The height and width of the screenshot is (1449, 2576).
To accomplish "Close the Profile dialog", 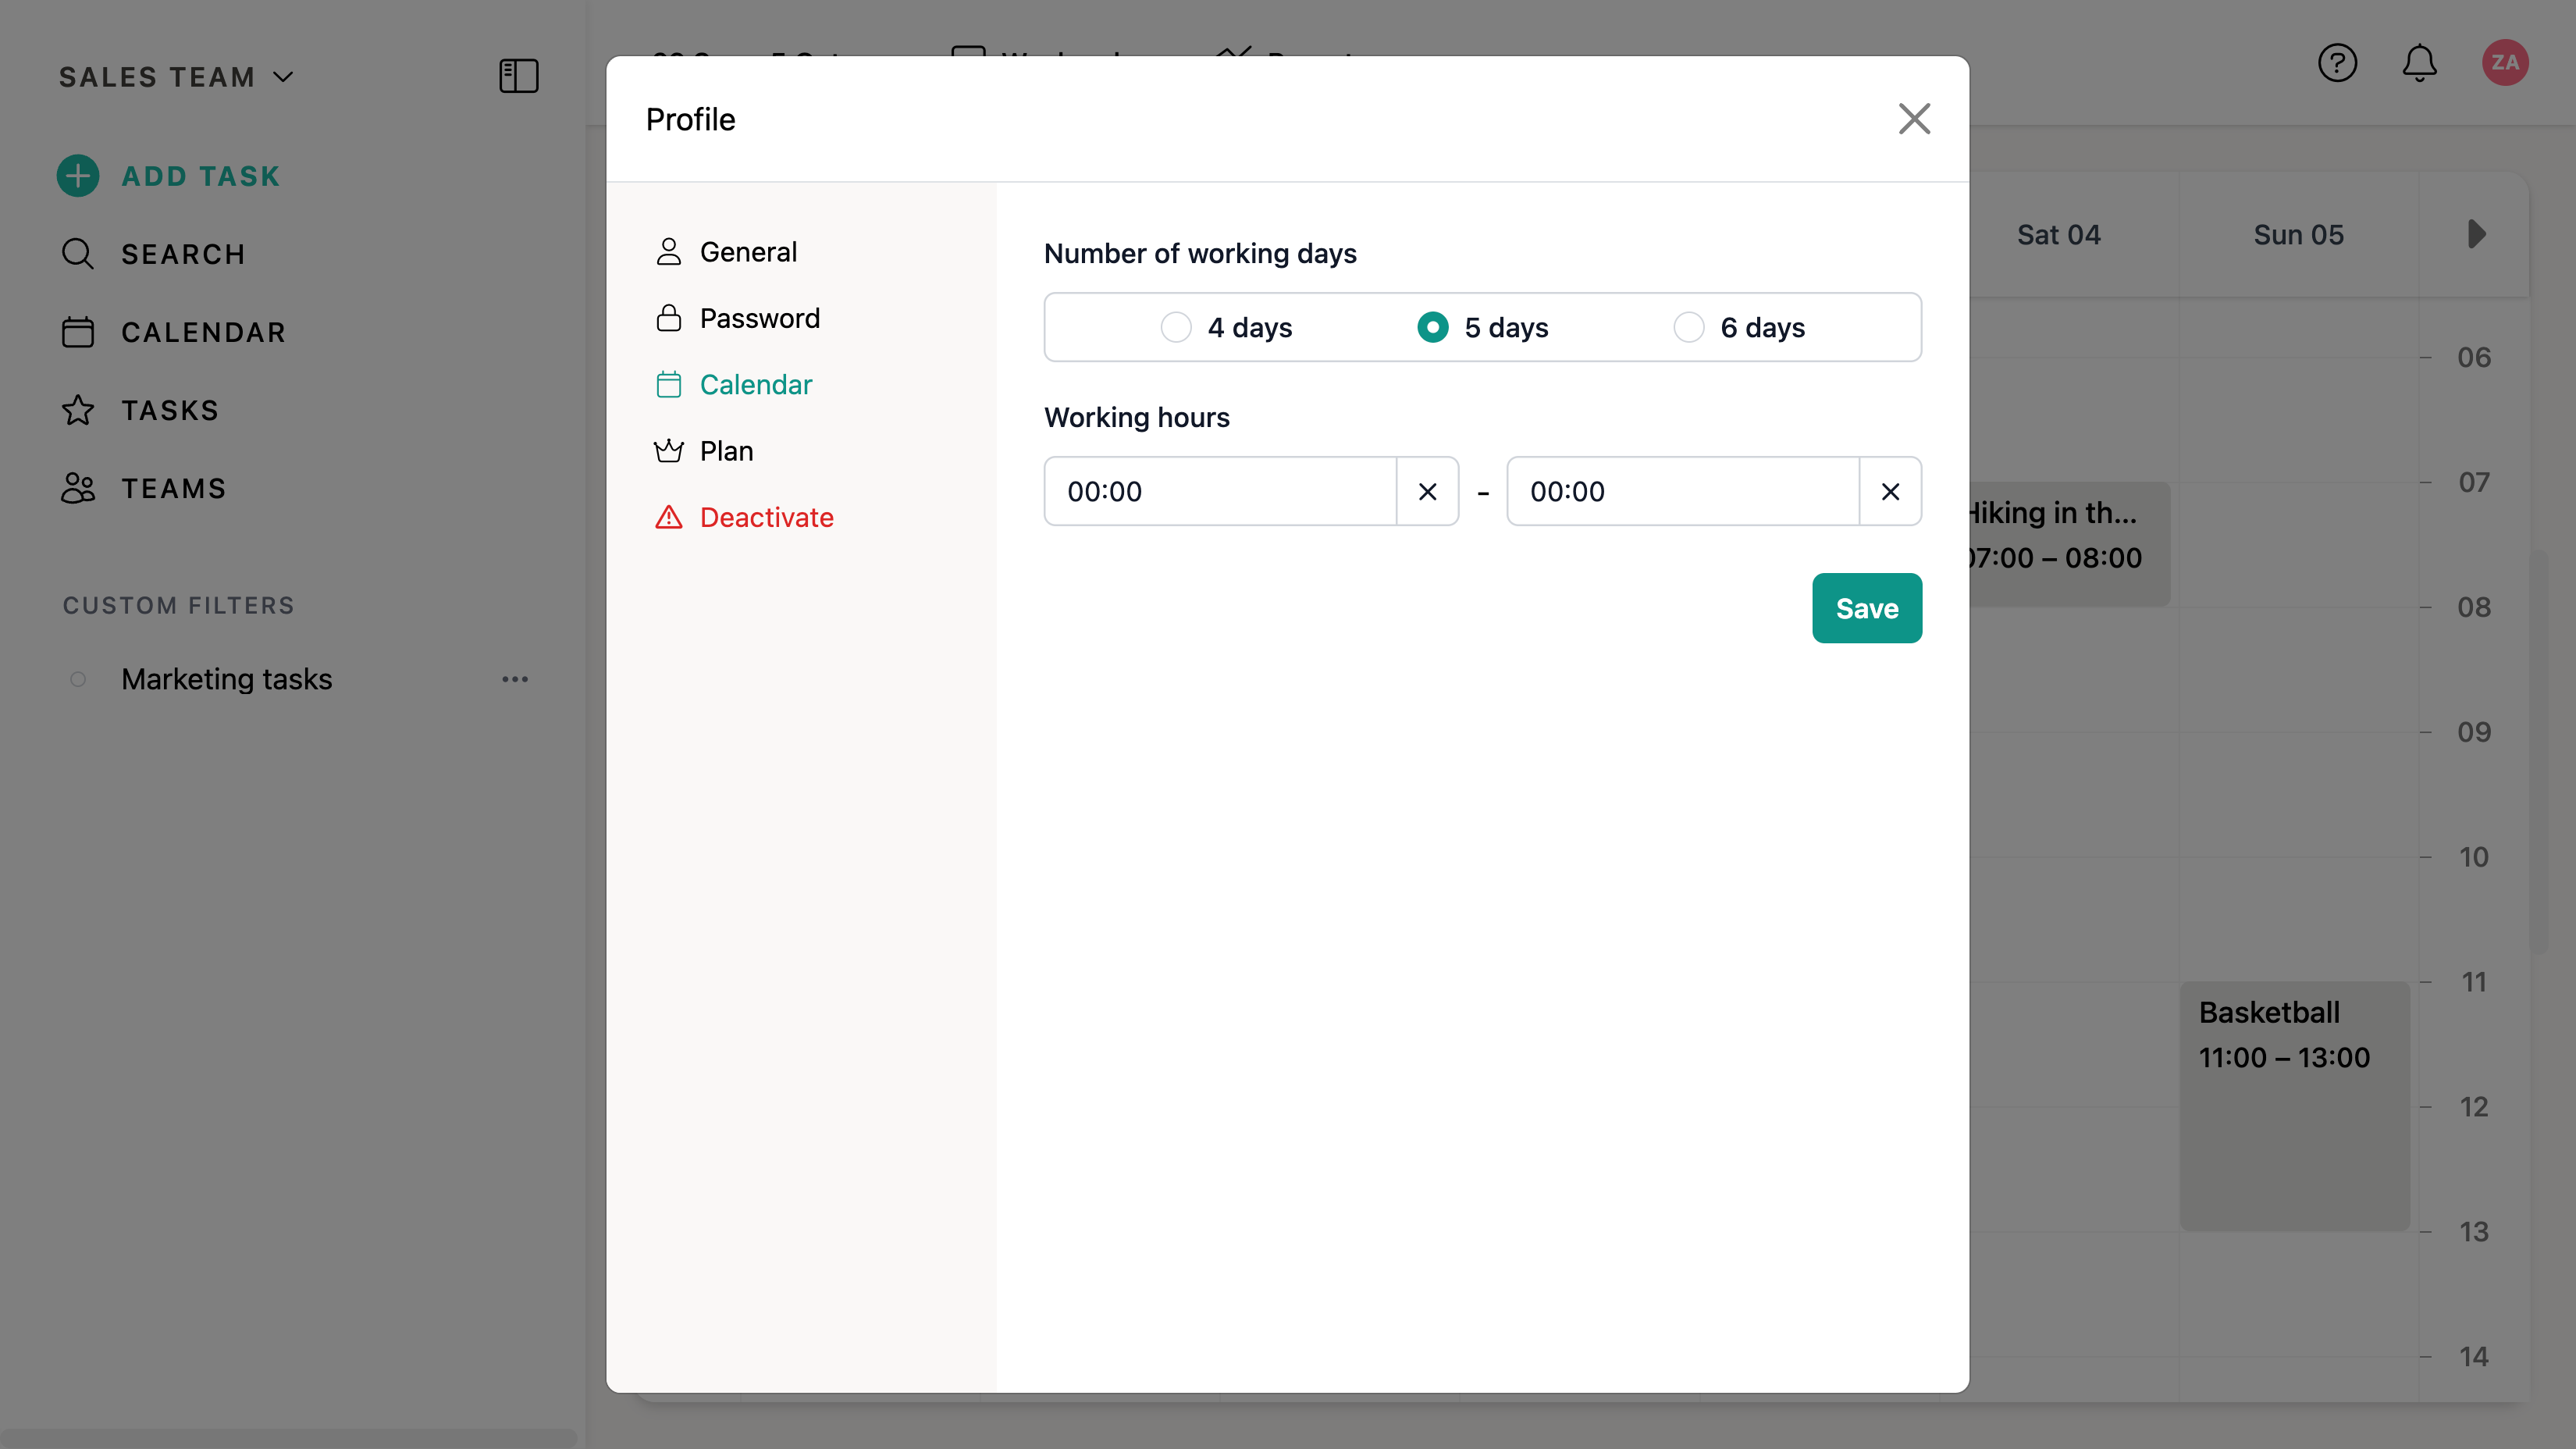I will (x=1914, y=119).
